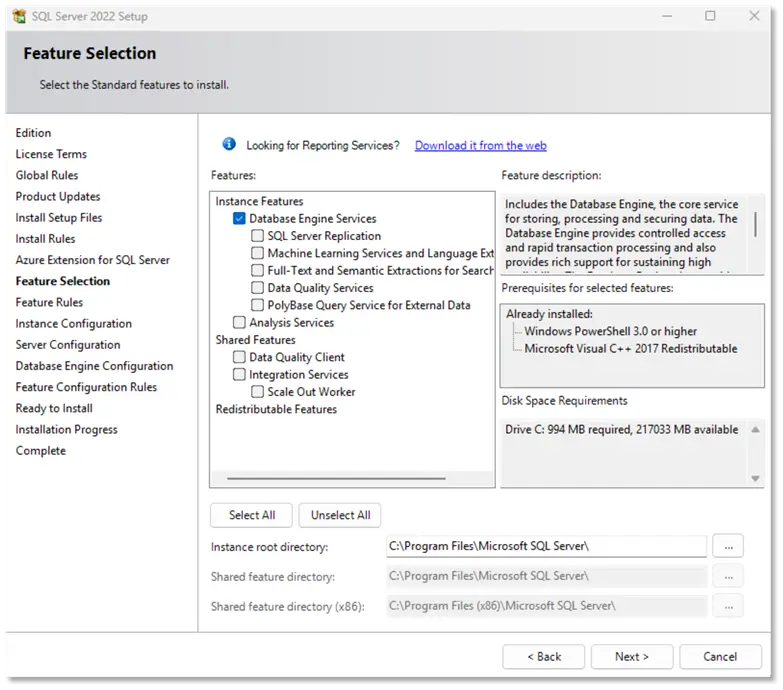Viewport: 783px width, 690px height.
Task: Check PolyBase Query Service for External Data
Action: [257, 305]
